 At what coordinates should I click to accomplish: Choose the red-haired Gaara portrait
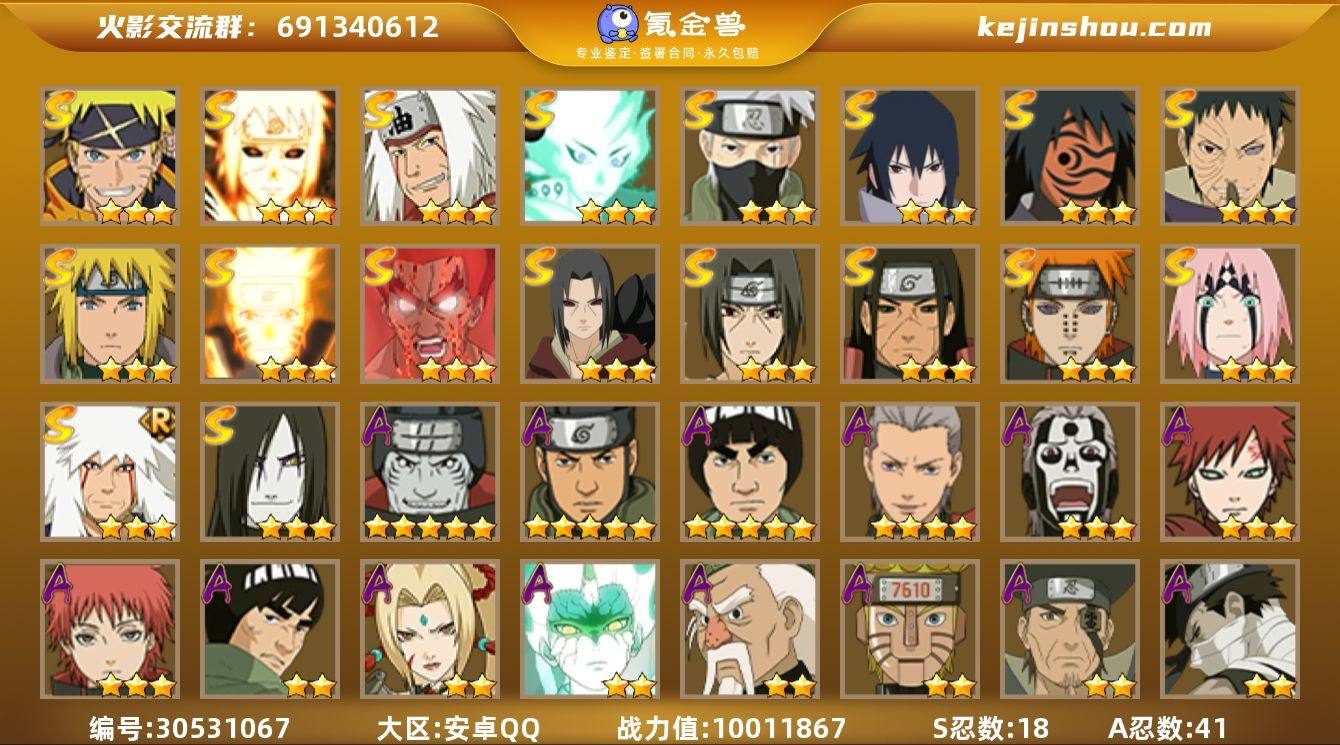pos(1230,472)
